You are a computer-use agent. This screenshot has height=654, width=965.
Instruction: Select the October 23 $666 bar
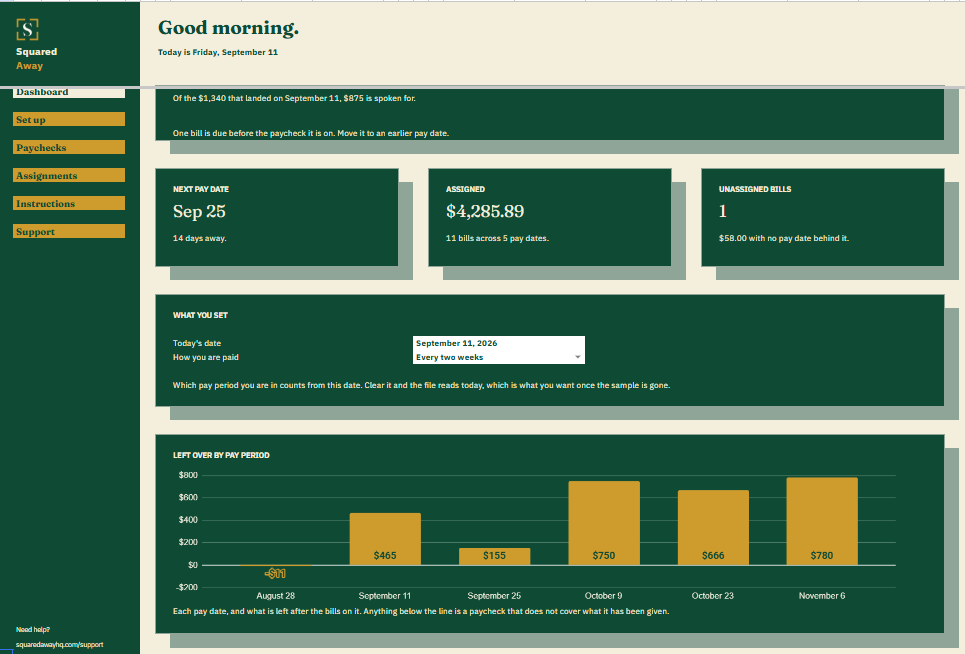(713, 527)
